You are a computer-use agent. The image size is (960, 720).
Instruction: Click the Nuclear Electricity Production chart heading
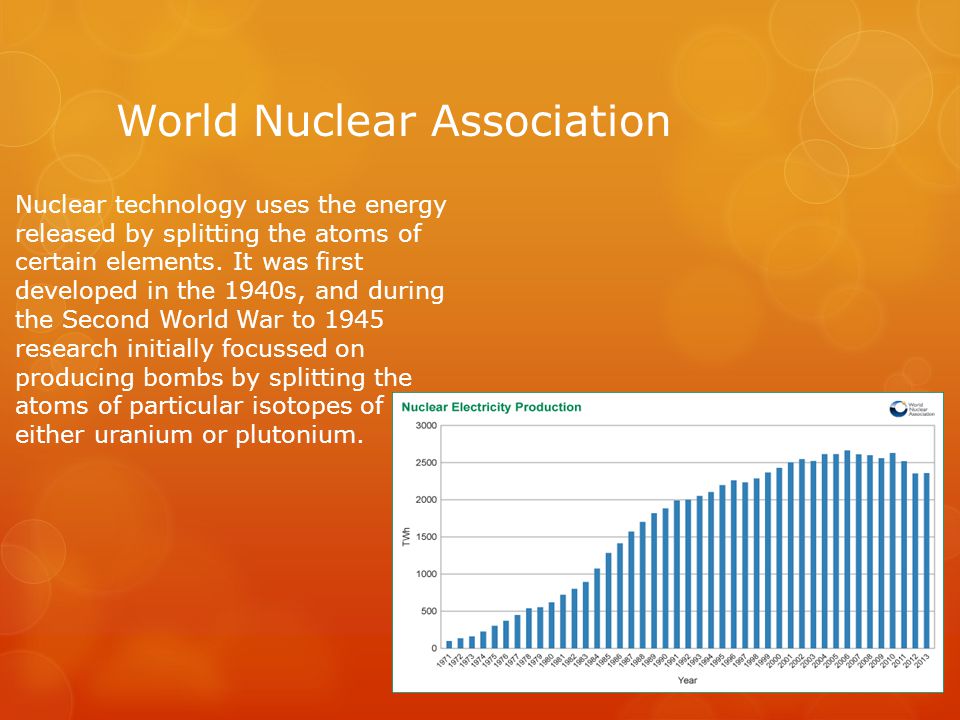(491, 407)
